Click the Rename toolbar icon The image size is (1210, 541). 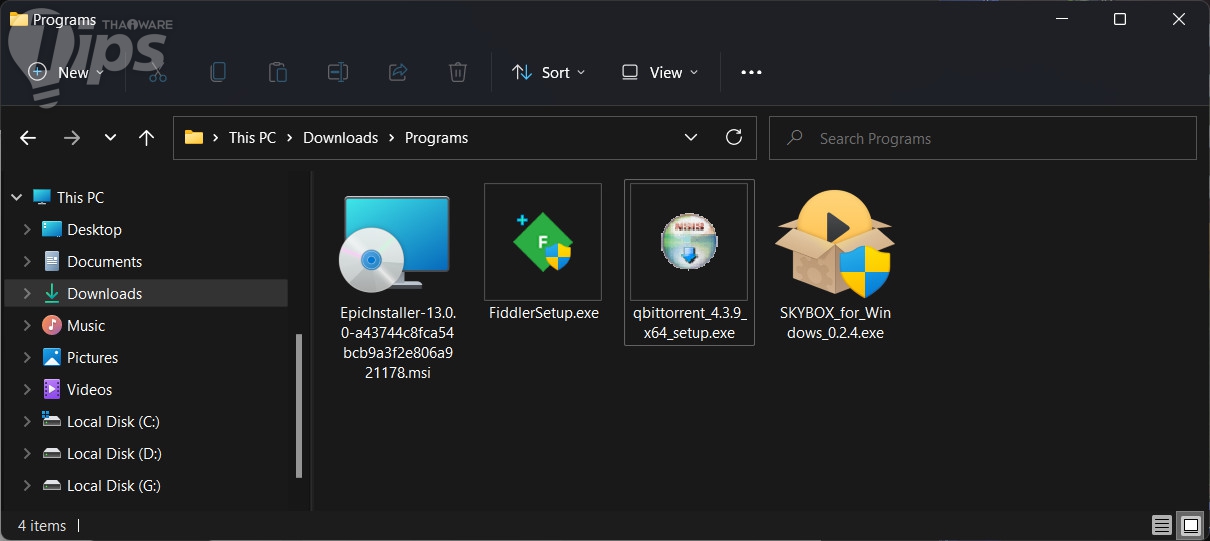(x=338, y=72)
